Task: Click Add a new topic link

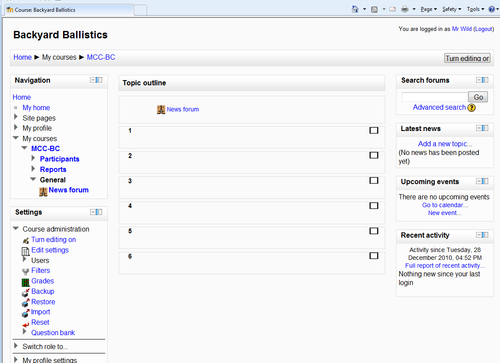Action: click(x=445, y=144)
